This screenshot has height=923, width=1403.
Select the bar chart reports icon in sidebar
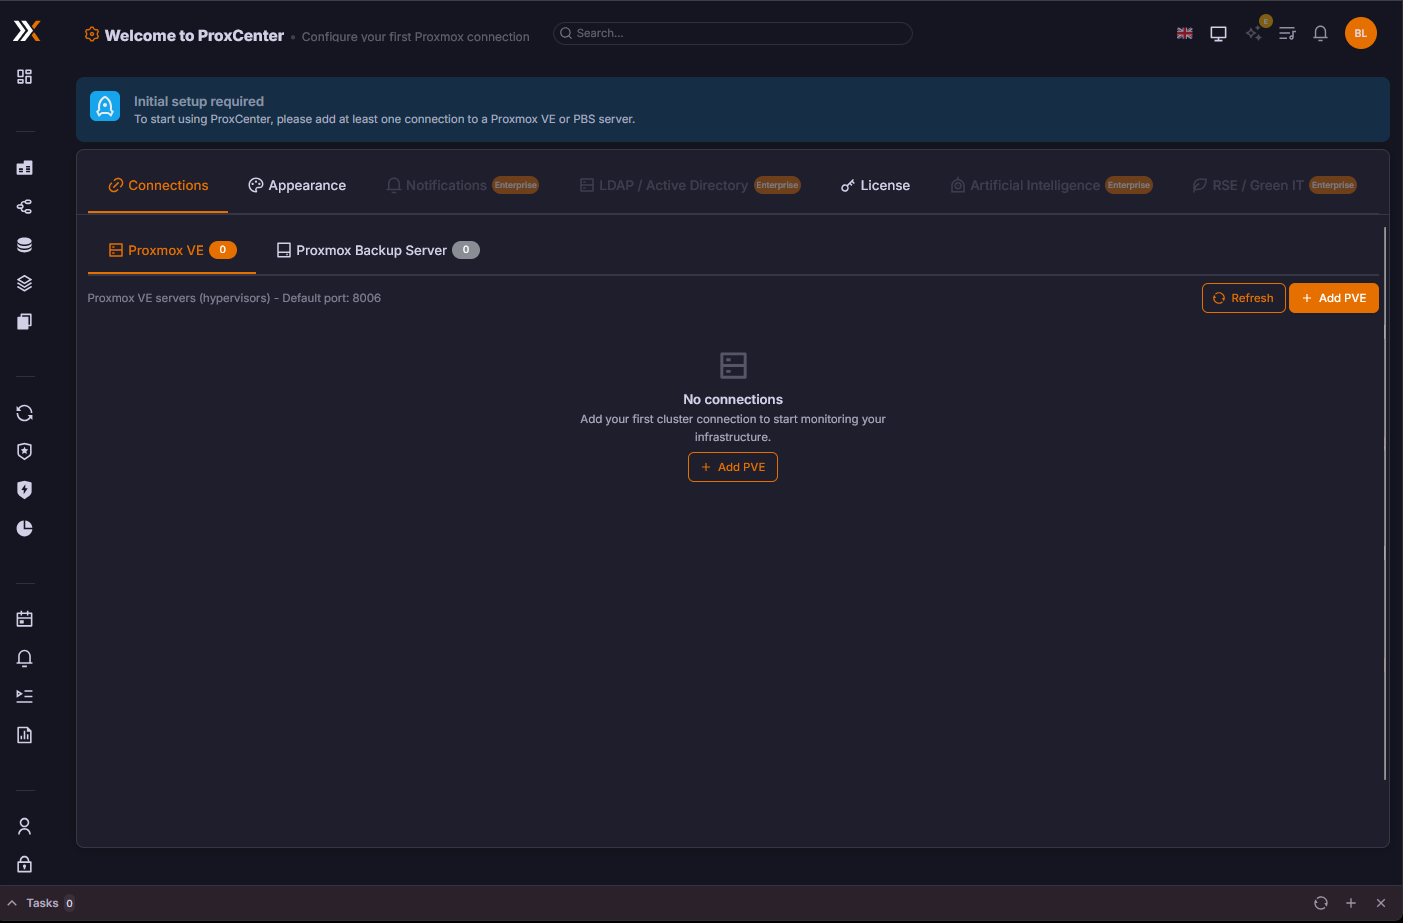coord(24,734)
